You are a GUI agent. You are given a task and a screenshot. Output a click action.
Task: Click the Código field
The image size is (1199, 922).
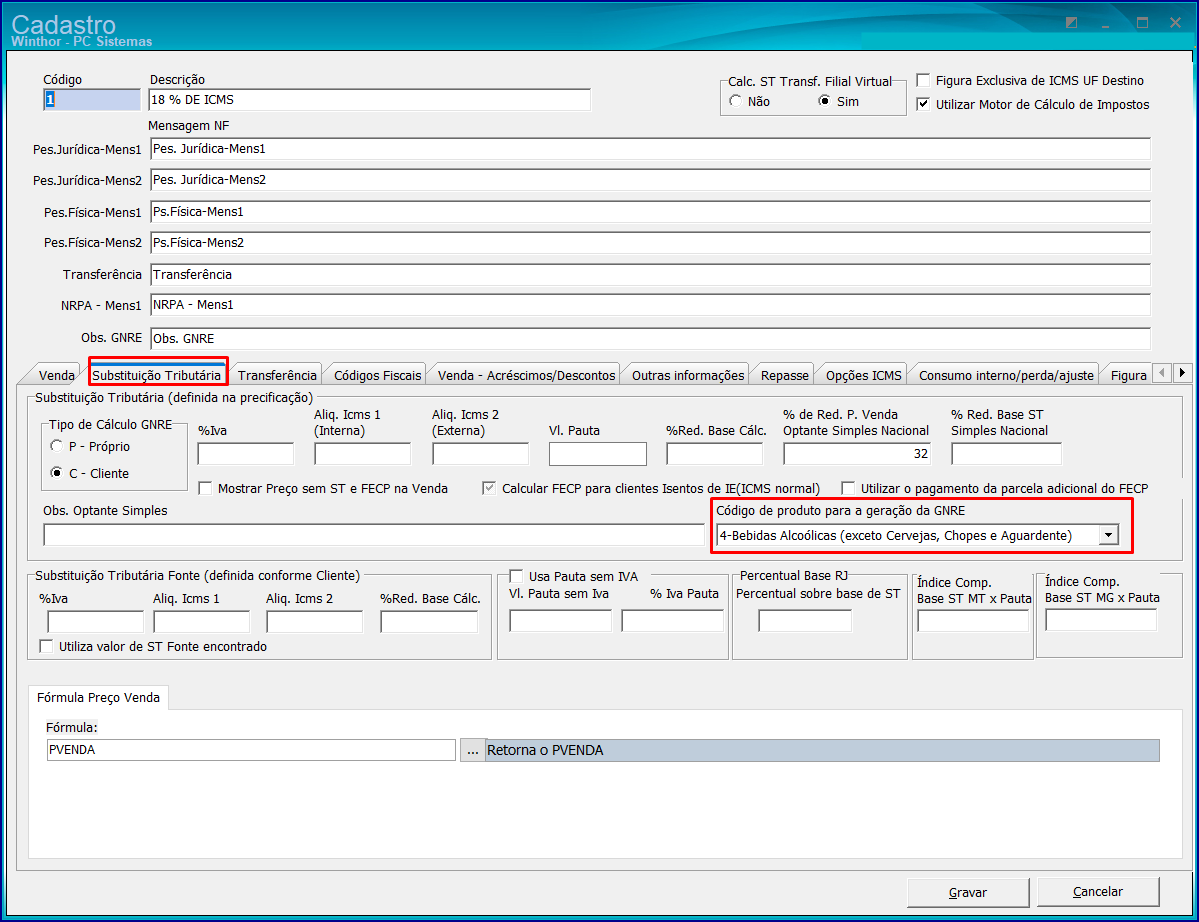pyautogui.click(x=92, y=99)
